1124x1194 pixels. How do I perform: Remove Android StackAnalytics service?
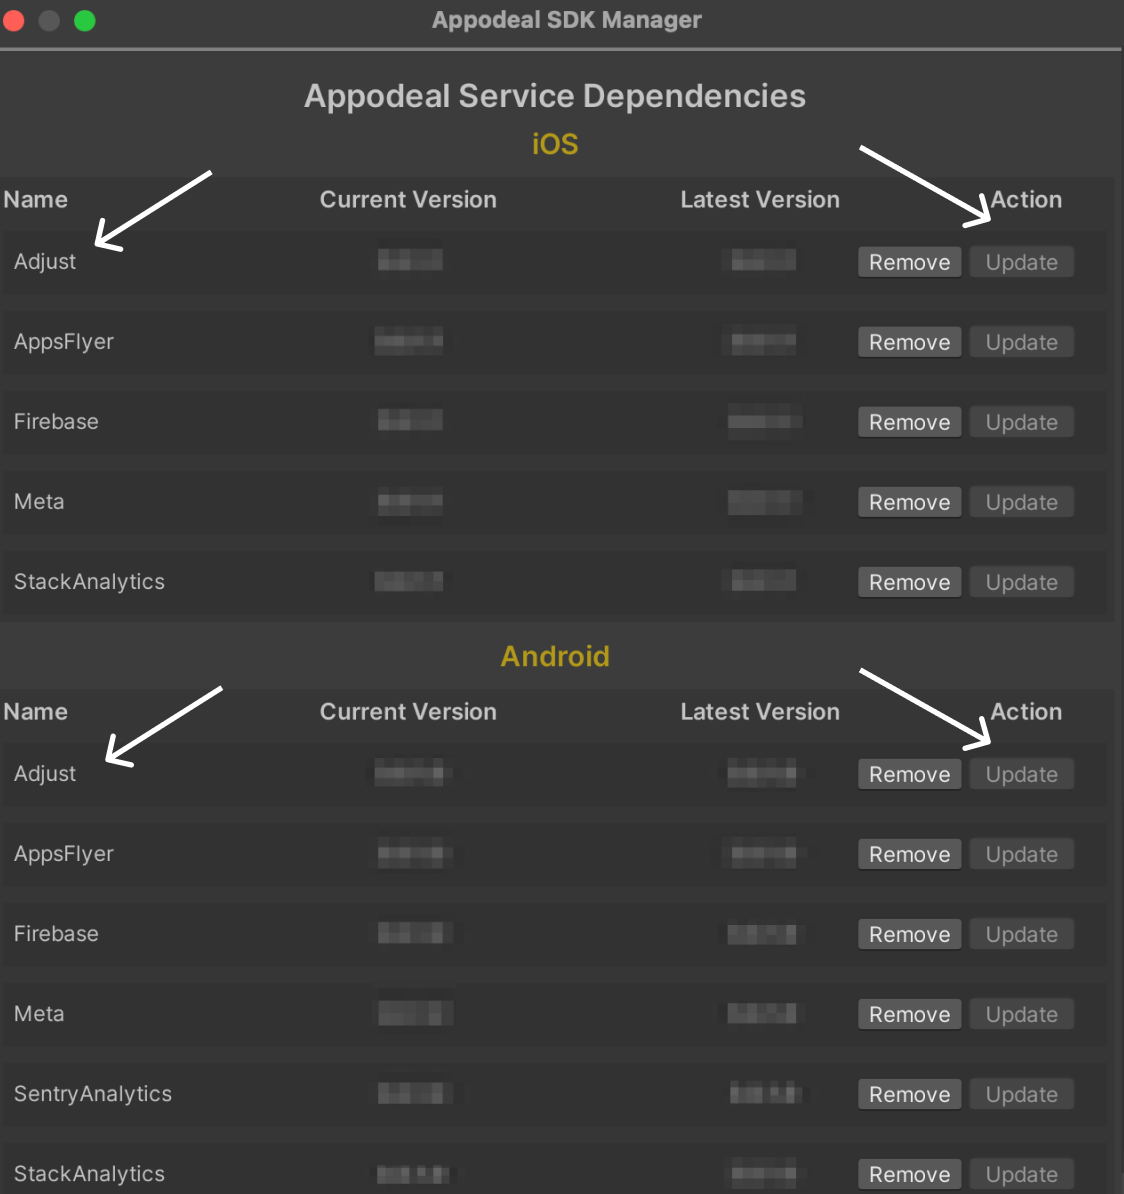coord(909,1174)
